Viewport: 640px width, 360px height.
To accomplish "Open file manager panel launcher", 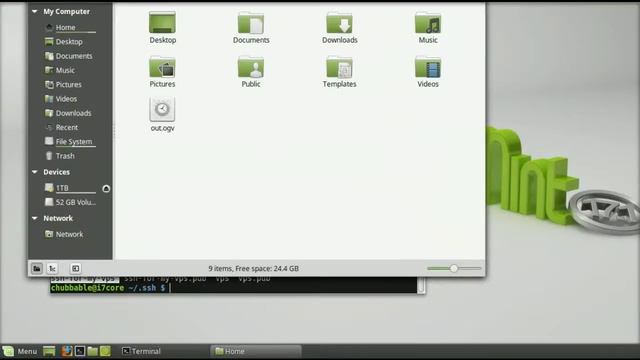I will [93, 351].
